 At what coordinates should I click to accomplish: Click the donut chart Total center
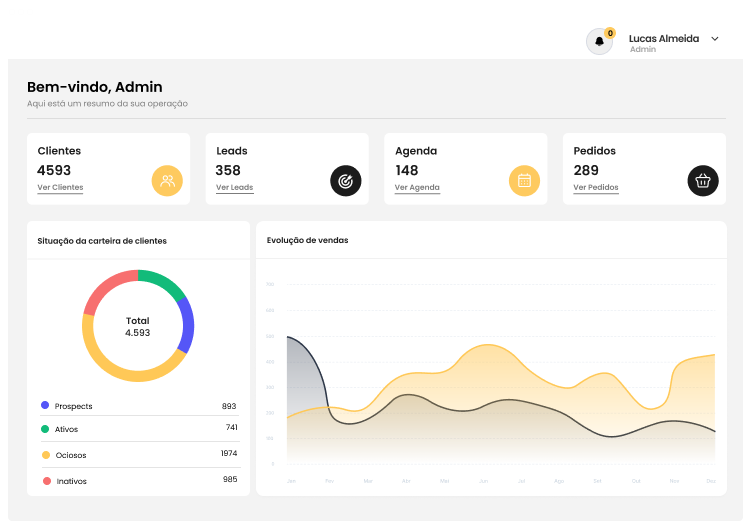click(x=138, y=326)
